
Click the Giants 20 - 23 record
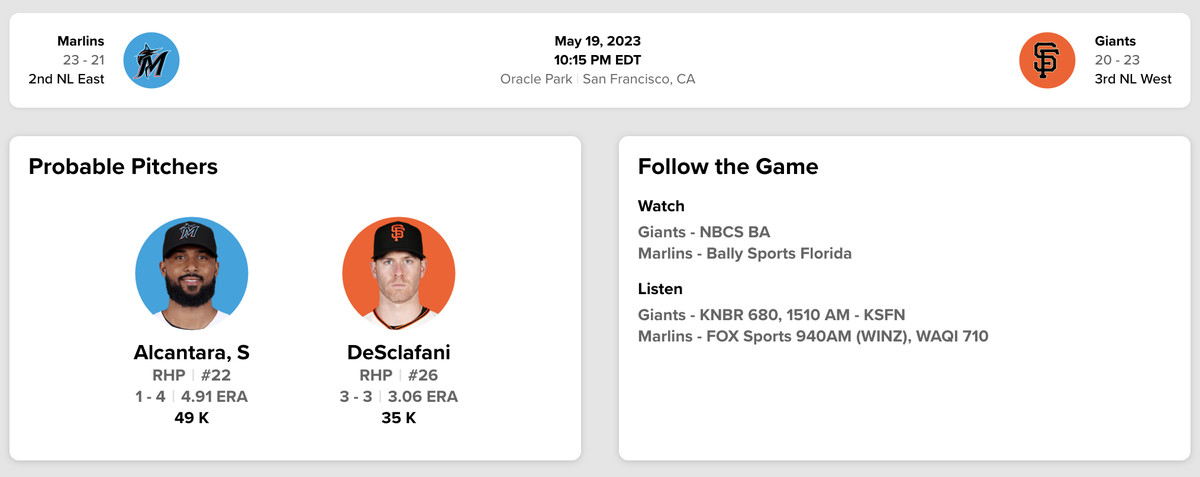point(1117,60)
